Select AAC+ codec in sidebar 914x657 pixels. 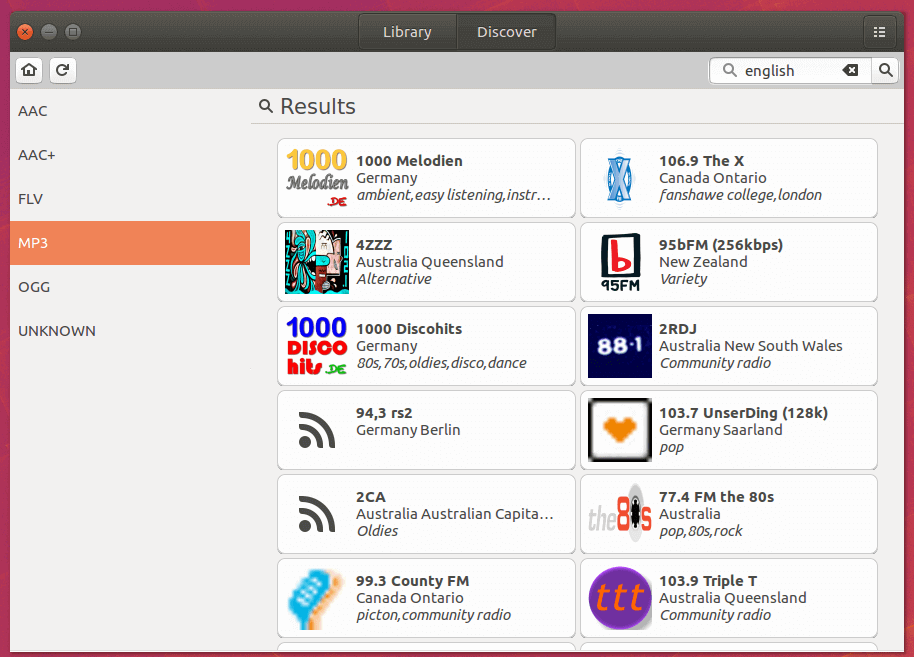[x=130, y=155]
